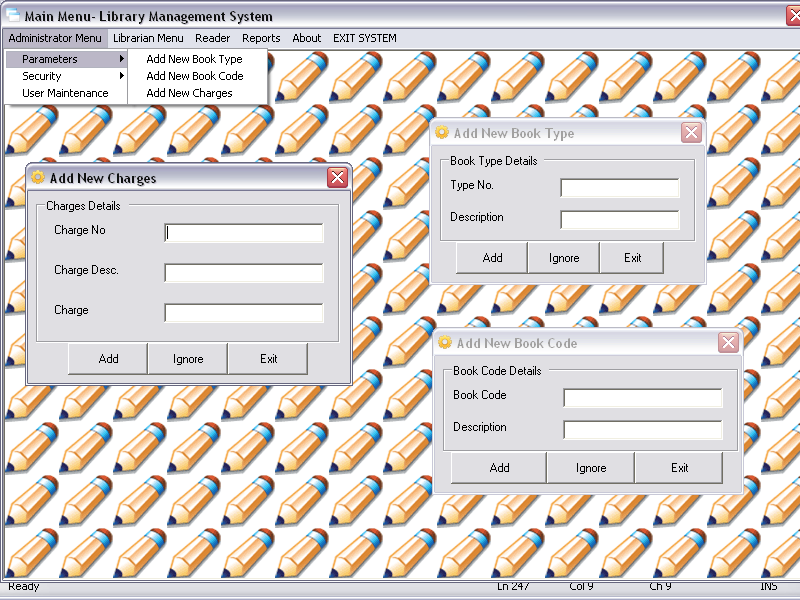Click the Charge No label
The width and height of the screenshot is (800, 600).
click(80, 230)
